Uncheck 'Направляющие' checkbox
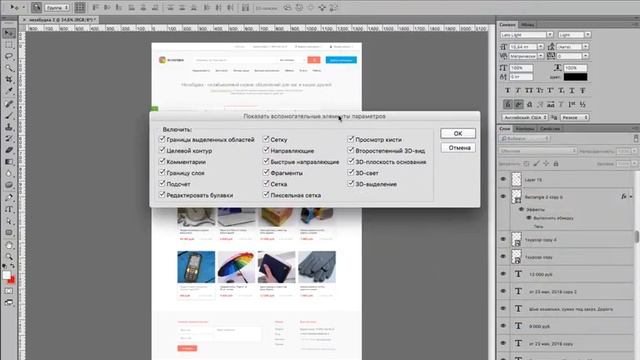Screen dimensions: 640x360 [x=266, y=150]
